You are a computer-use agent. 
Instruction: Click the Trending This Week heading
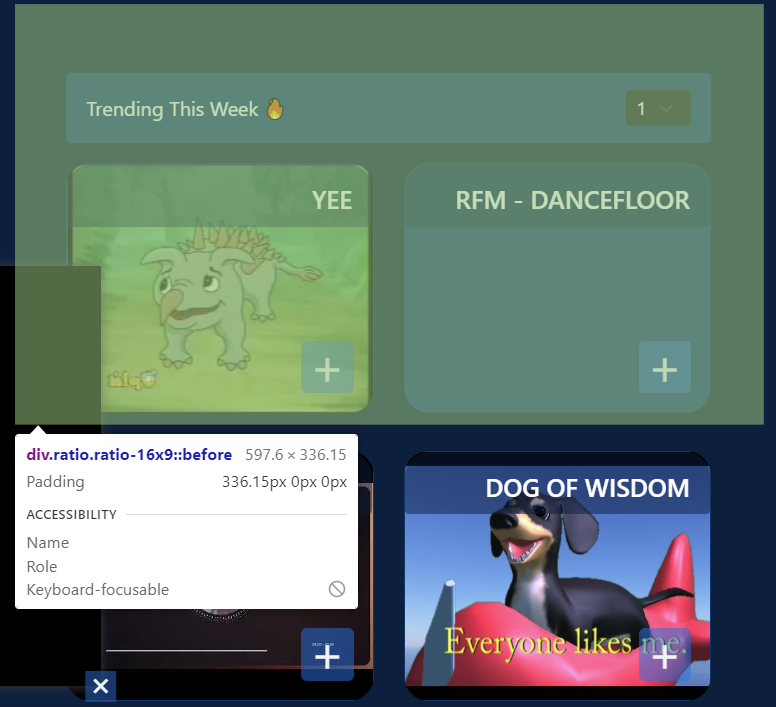coord(172,109)
